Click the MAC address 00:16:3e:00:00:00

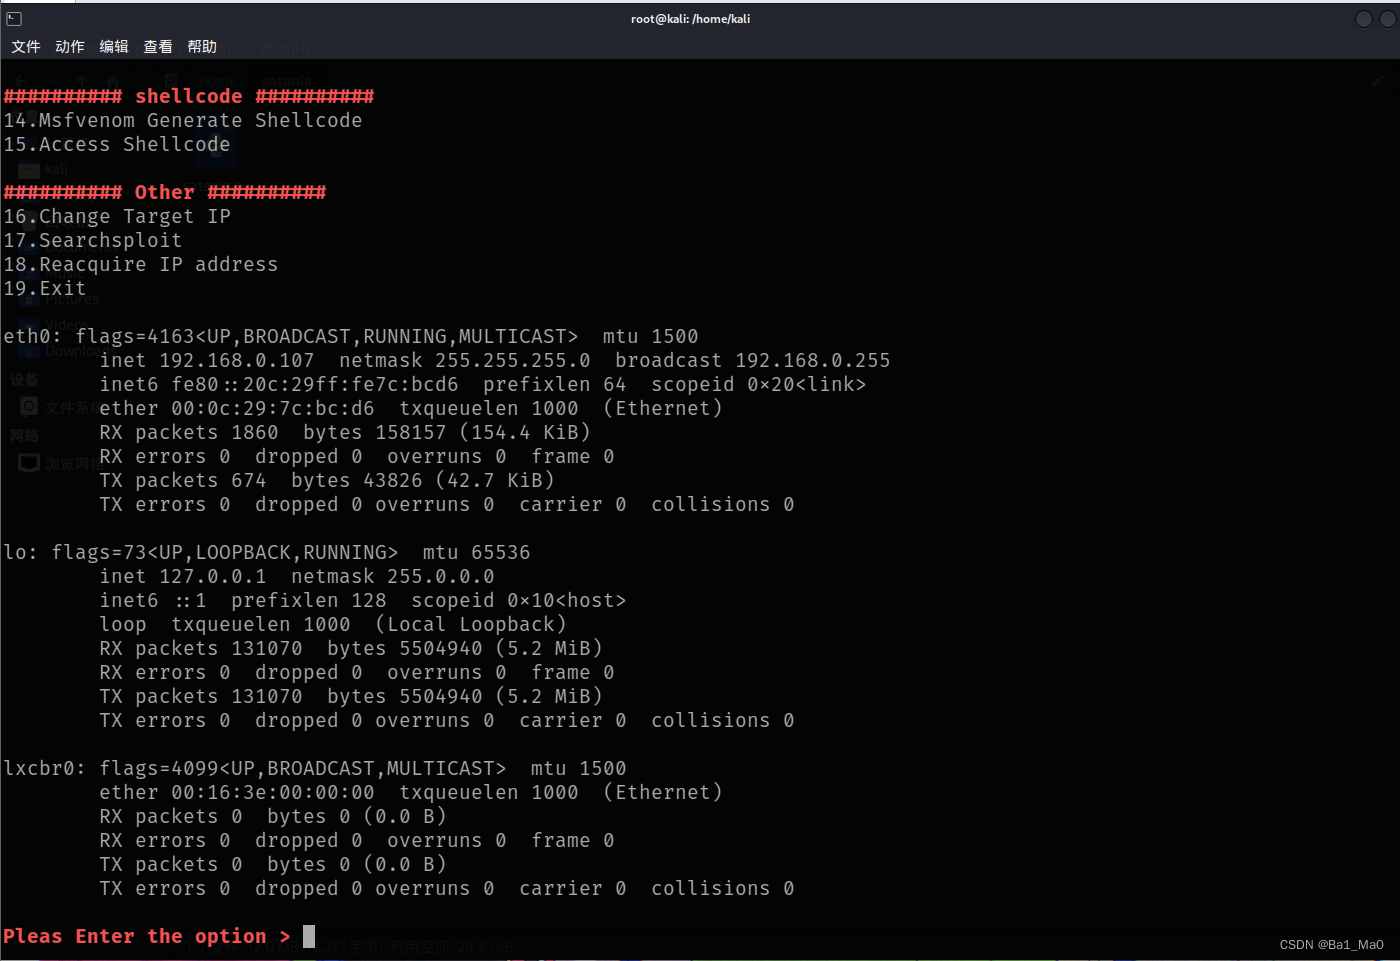[273, 792]
